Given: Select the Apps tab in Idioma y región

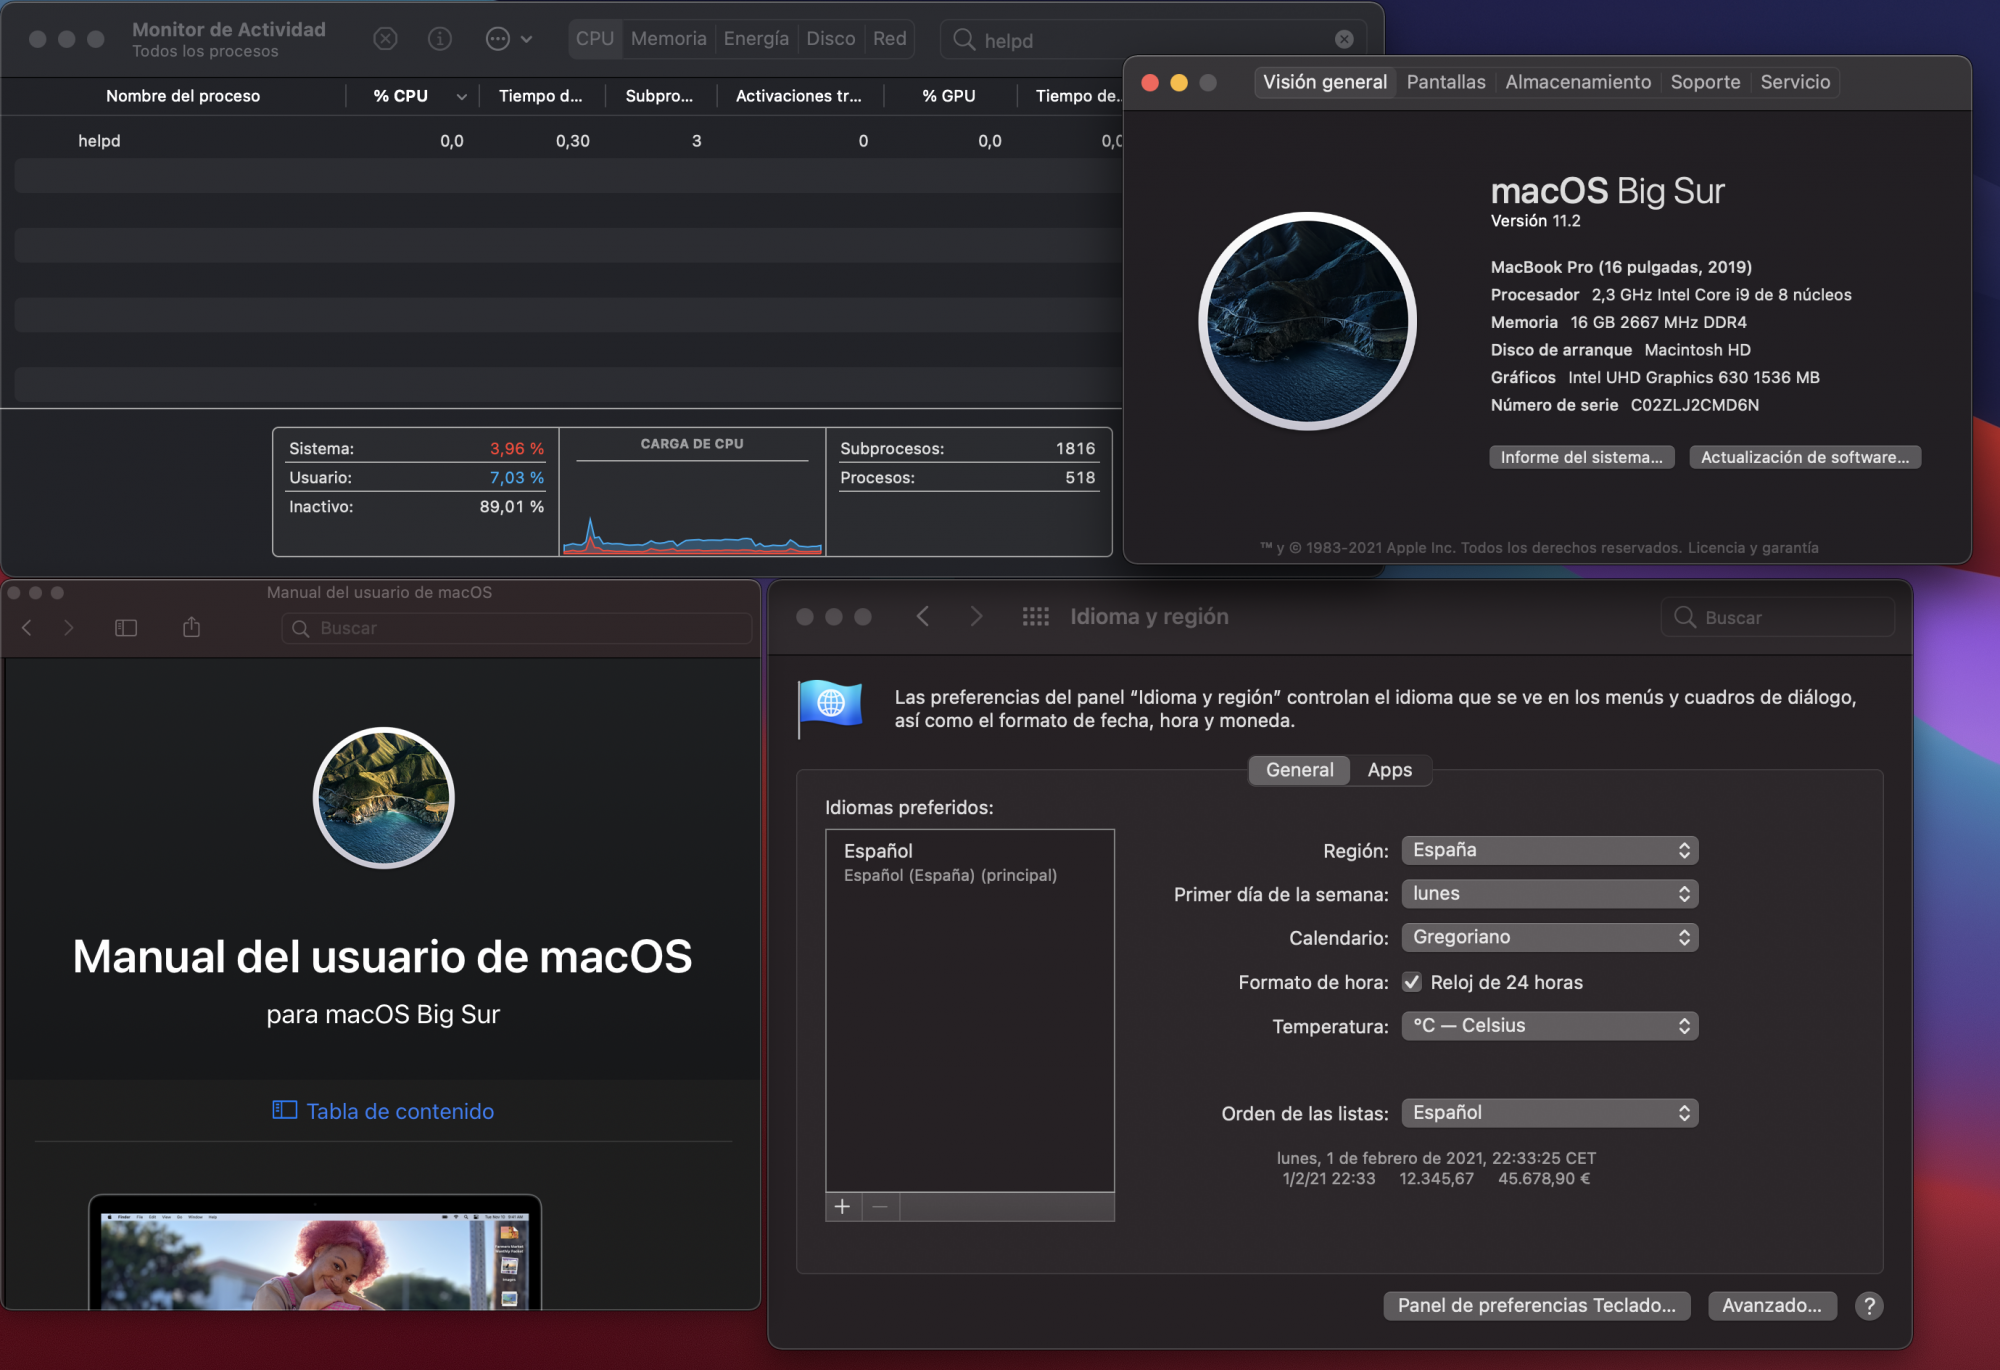Looking at the screenshot, I should click(x=1390, y=770).
